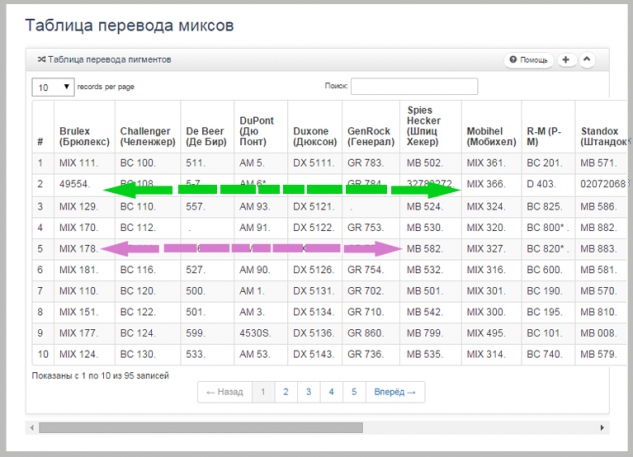Screen dimensions: 633x457
Task: Go to page 3 of the table
Action: pyautogui.click(x=308, y=392)
